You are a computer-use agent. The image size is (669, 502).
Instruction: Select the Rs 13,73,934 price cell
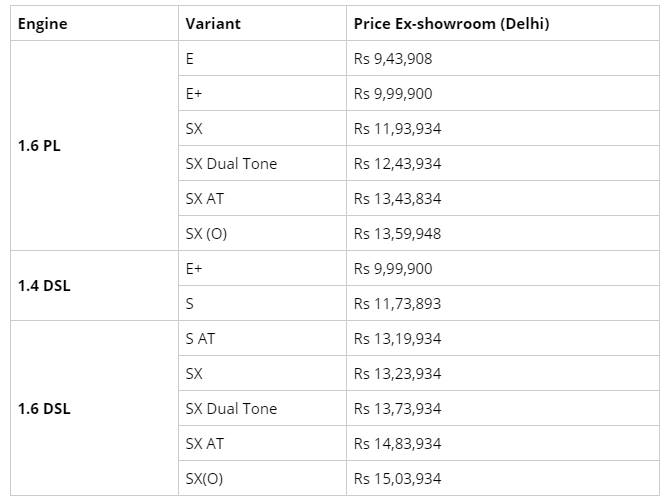click(x=397, y=408)
